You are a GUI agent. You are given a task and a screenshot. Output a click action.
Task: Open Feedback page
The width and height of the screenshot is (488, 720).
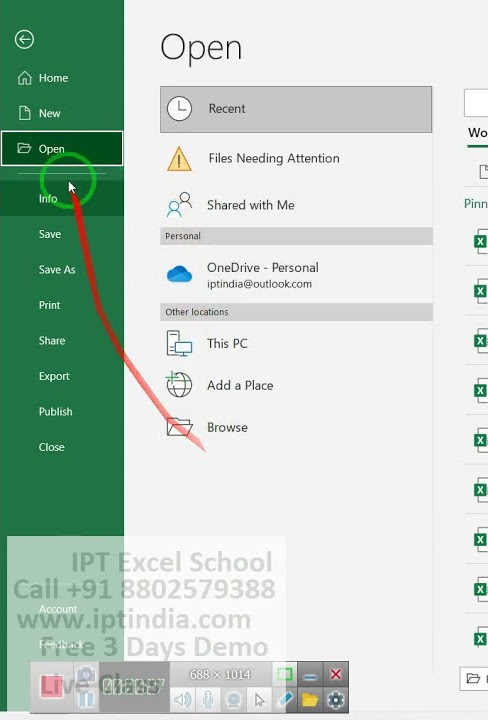62,644
